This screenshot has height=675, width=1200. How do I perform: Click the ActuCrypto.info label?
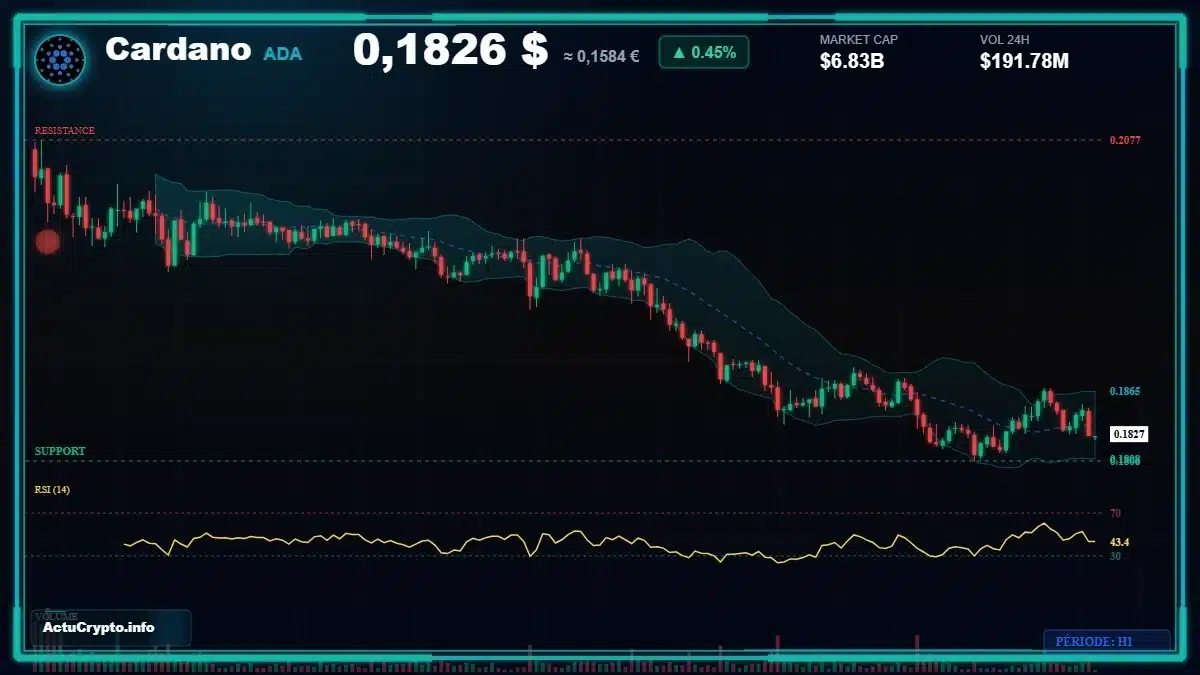coord(99,627)
